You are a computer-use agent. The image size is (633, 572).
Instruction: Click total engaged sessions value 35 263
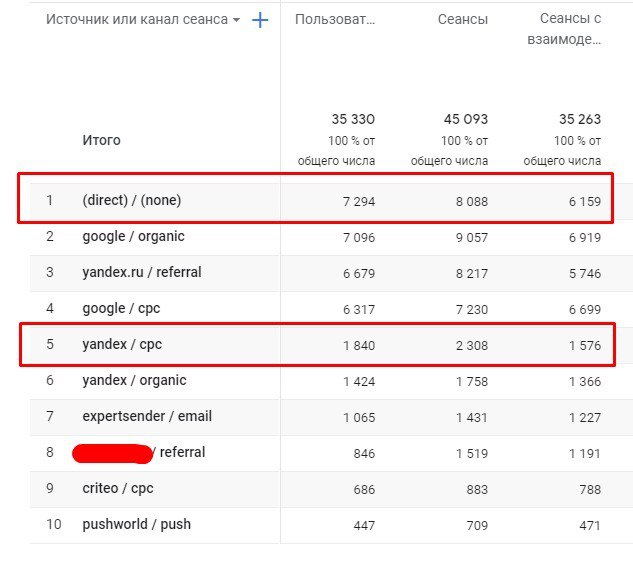(x=580, y=119)
